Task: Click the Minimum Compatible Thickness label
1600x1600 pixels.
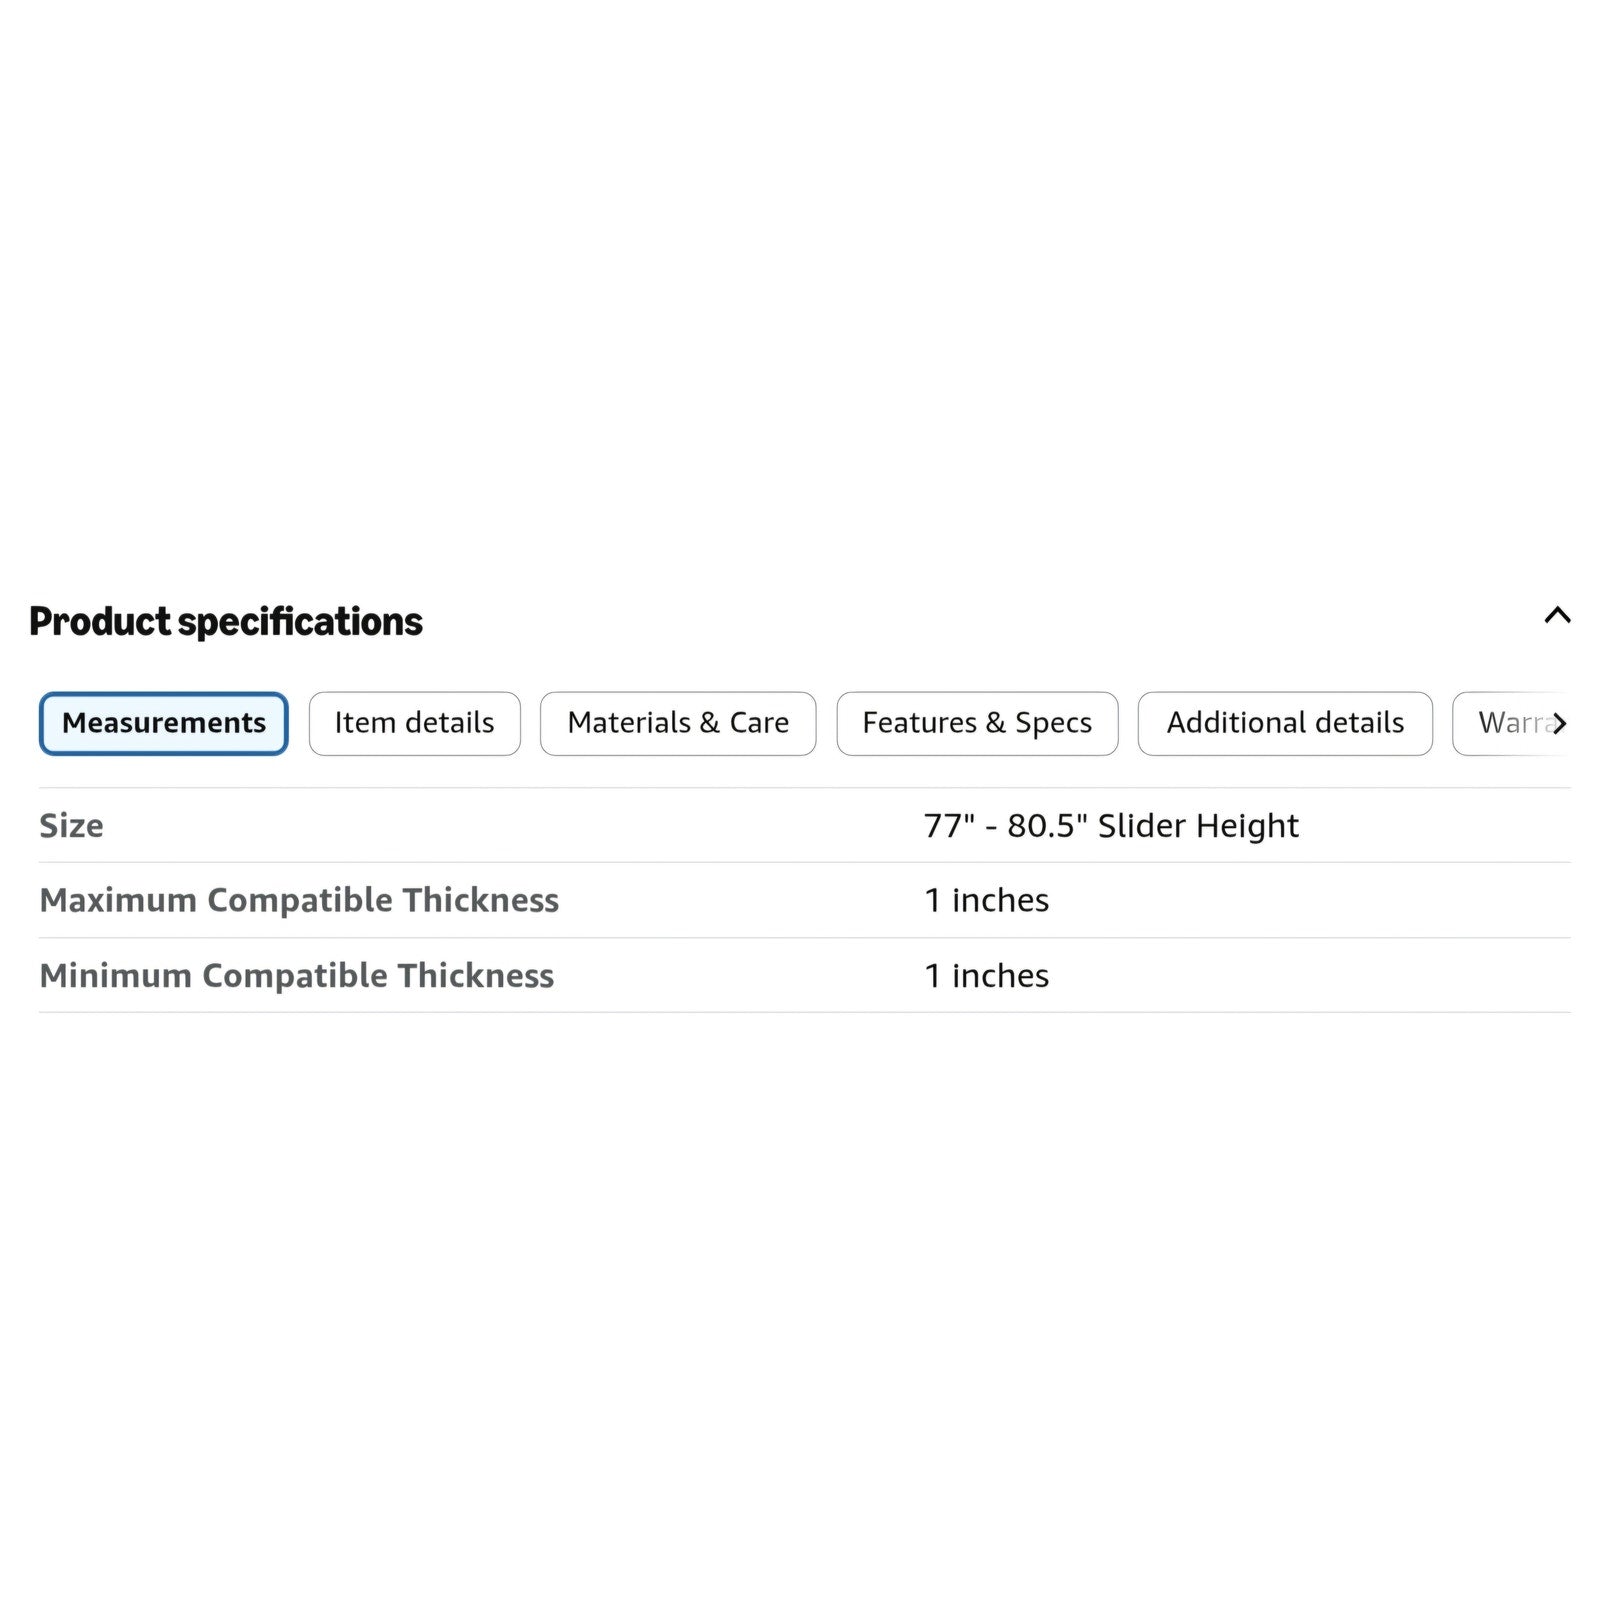Action: point(297,975)
